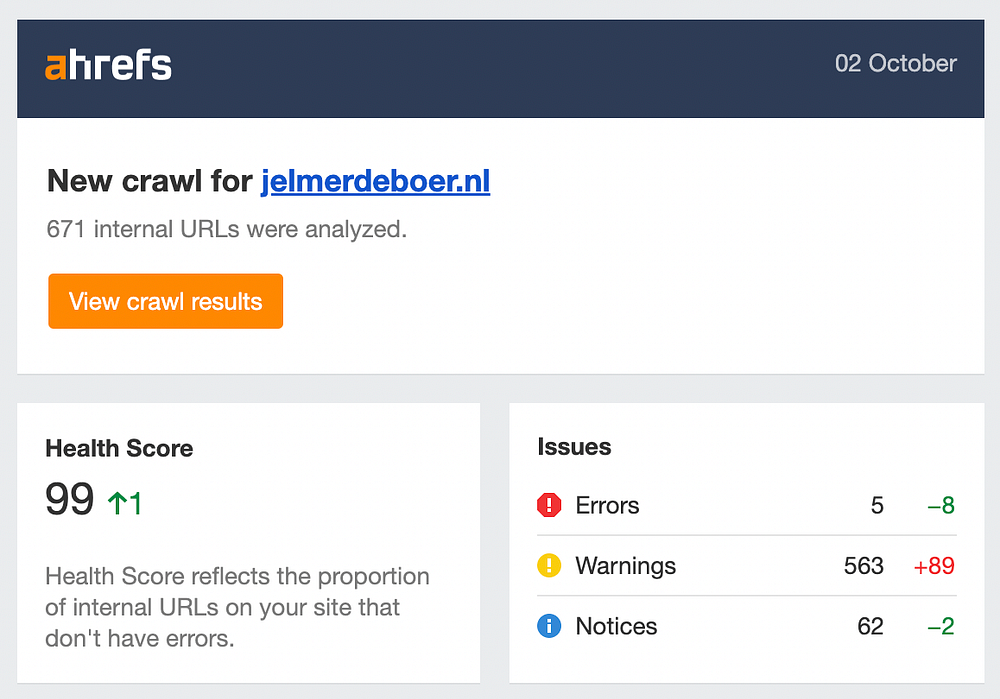Image resolution: width=1000 pixels, height=699 pixels.
Task: Click the Warnings label in Issues
Action: point(625,566)
